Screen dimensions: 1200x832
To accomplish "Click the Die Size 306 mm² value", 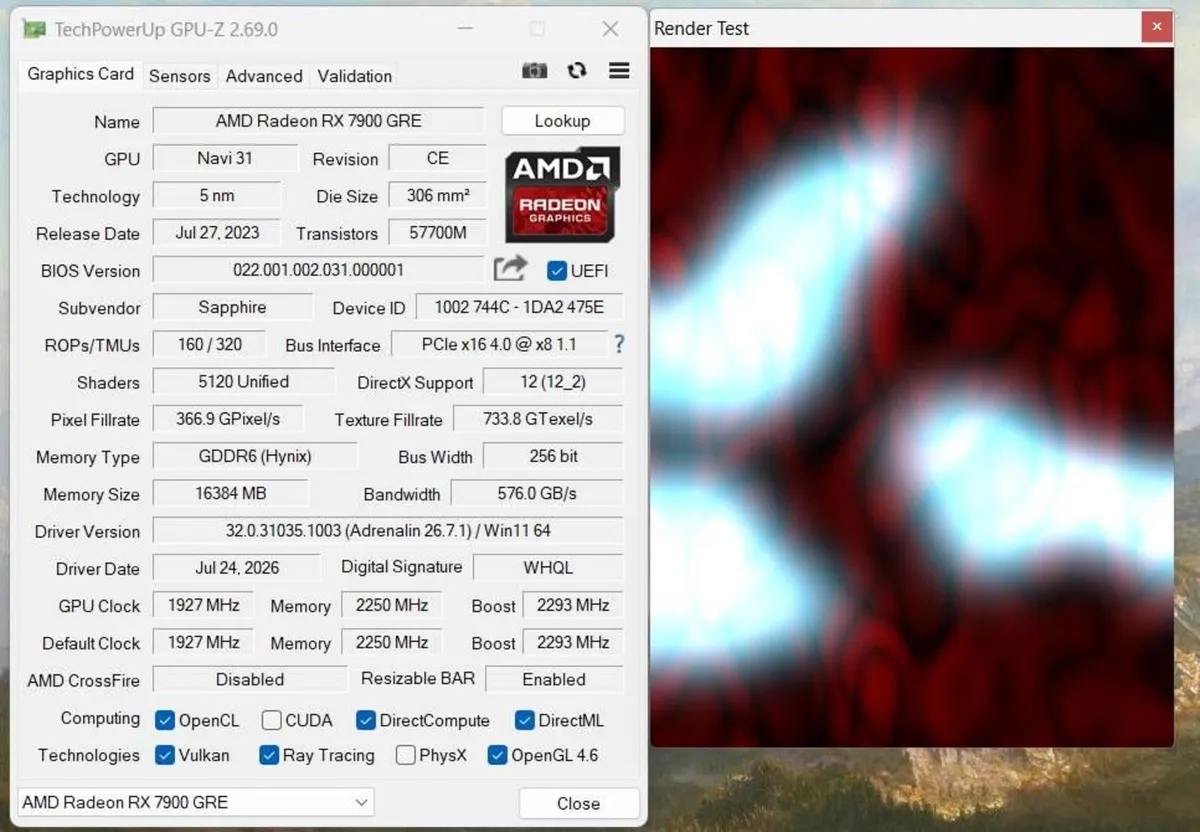I will pos(437,195).
